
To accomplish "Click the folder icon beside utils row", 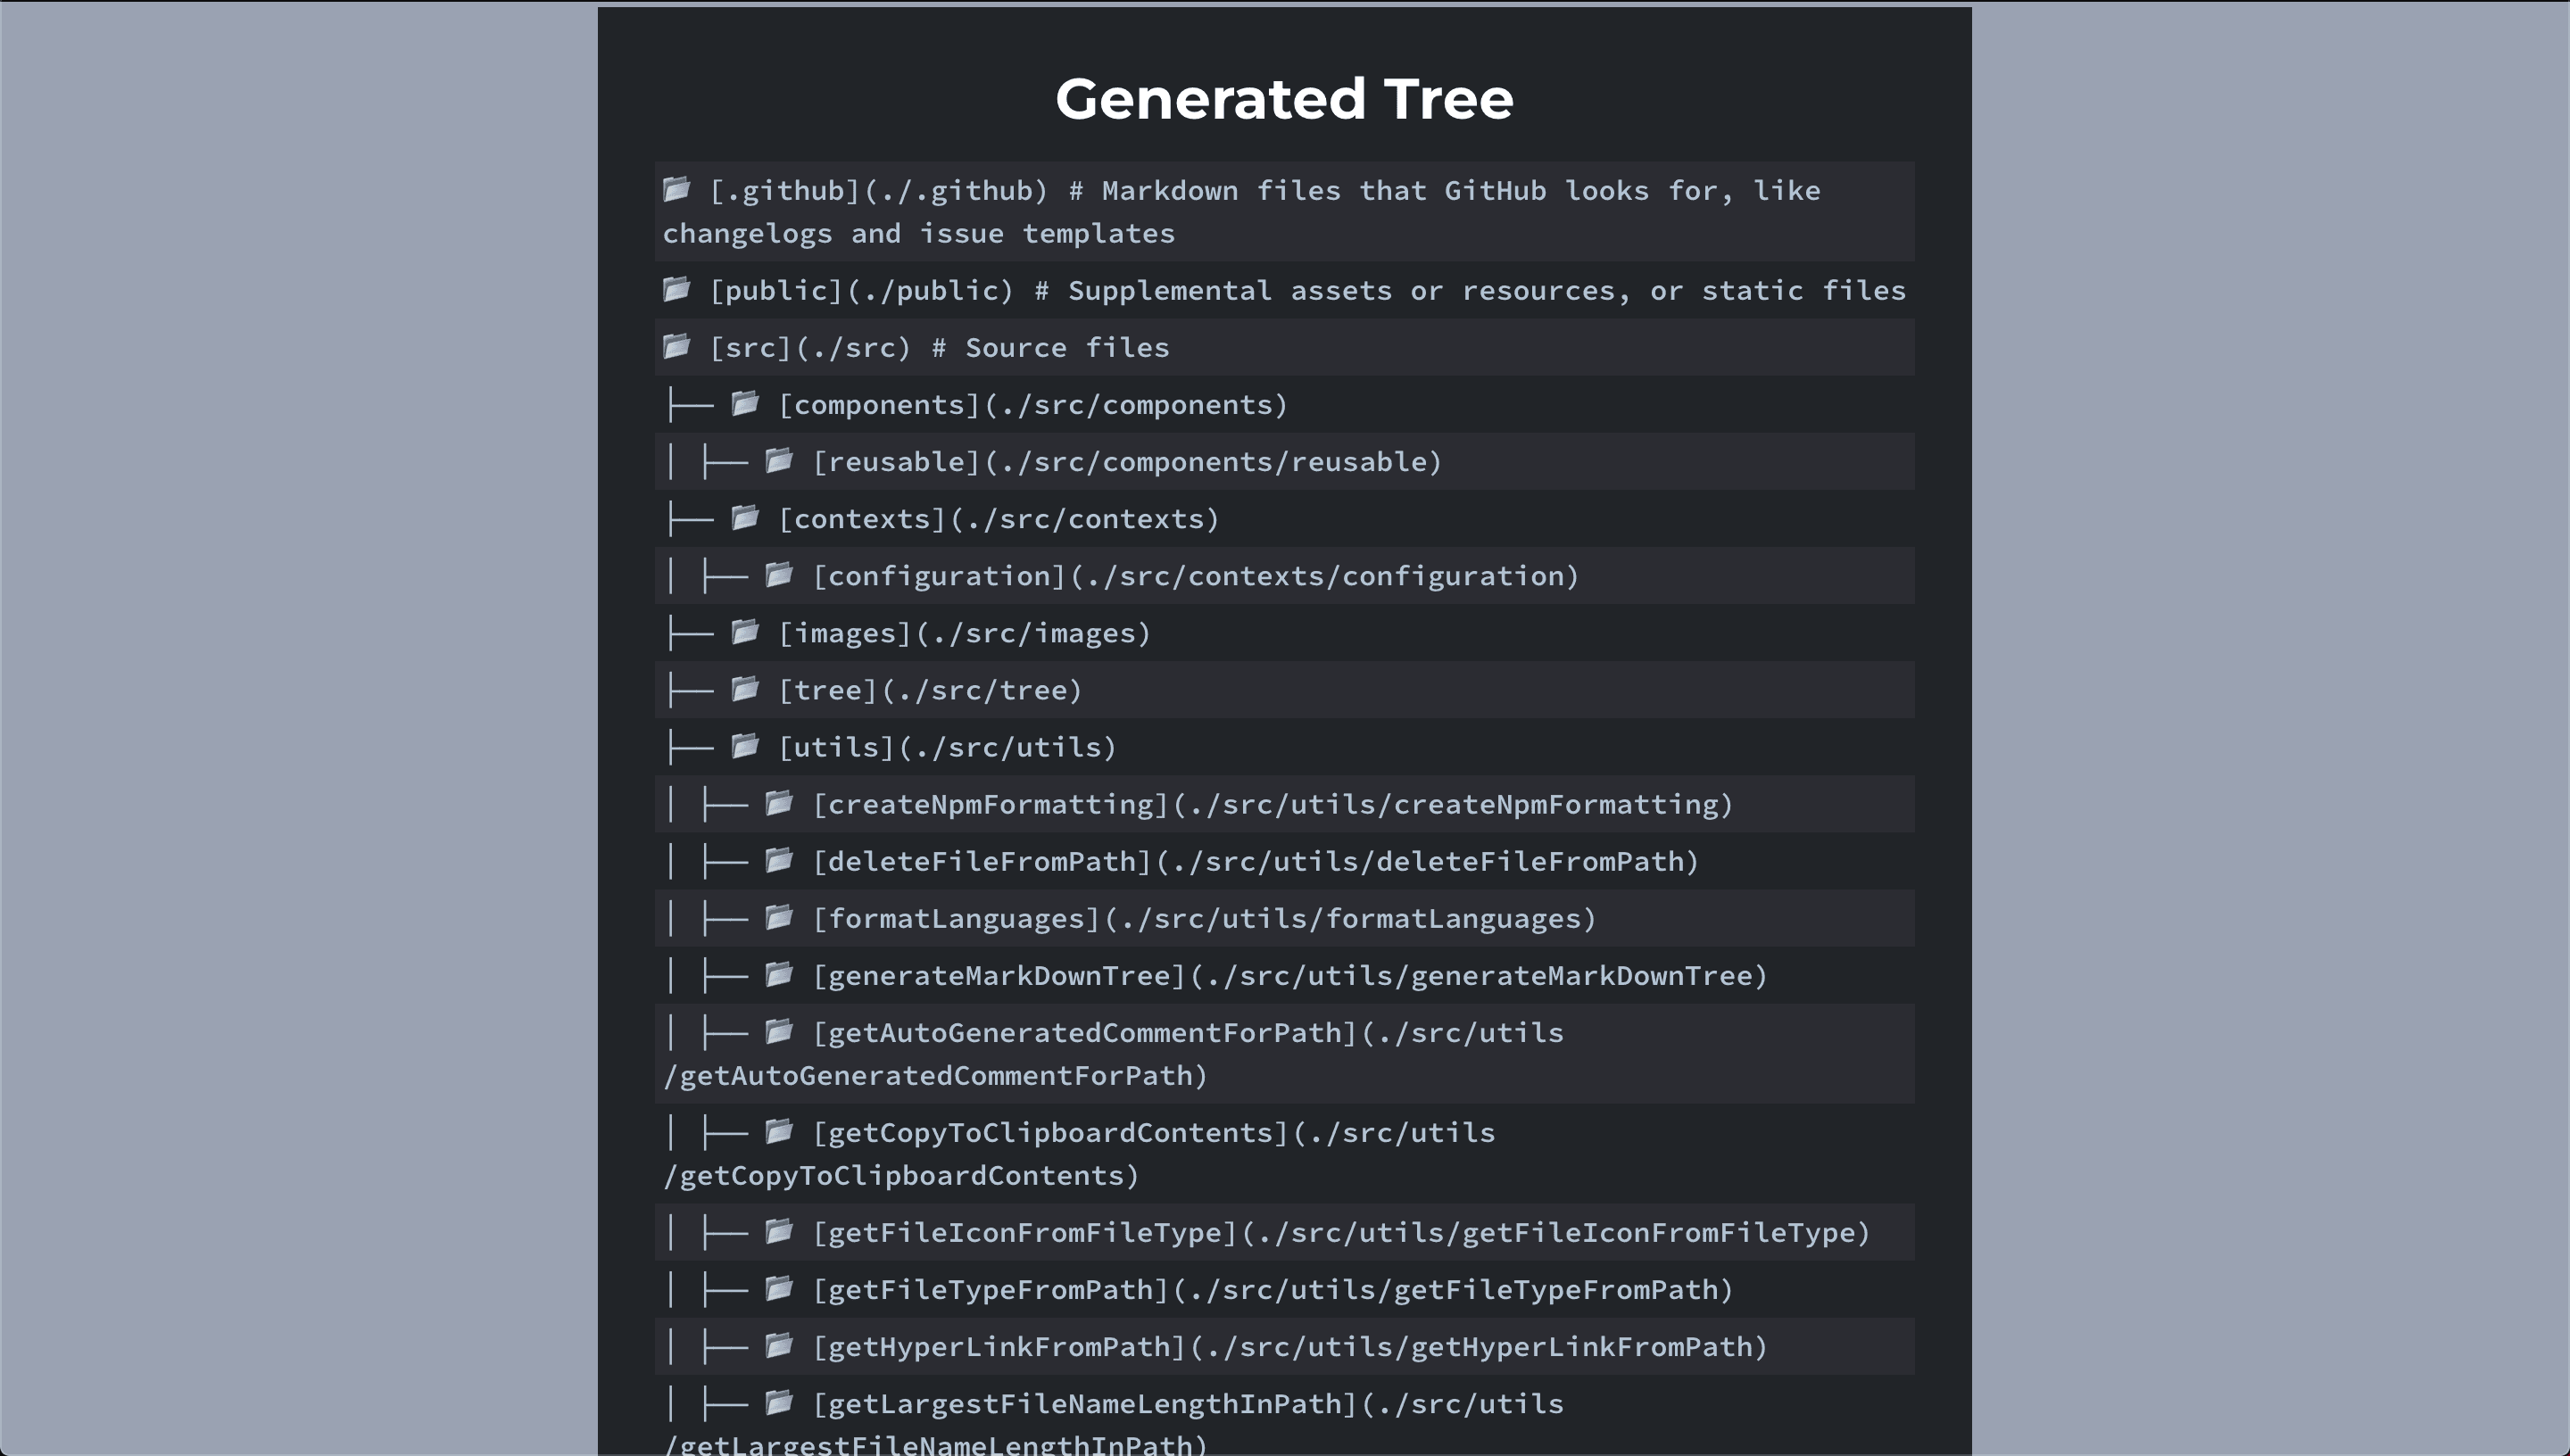I will 745,745.
